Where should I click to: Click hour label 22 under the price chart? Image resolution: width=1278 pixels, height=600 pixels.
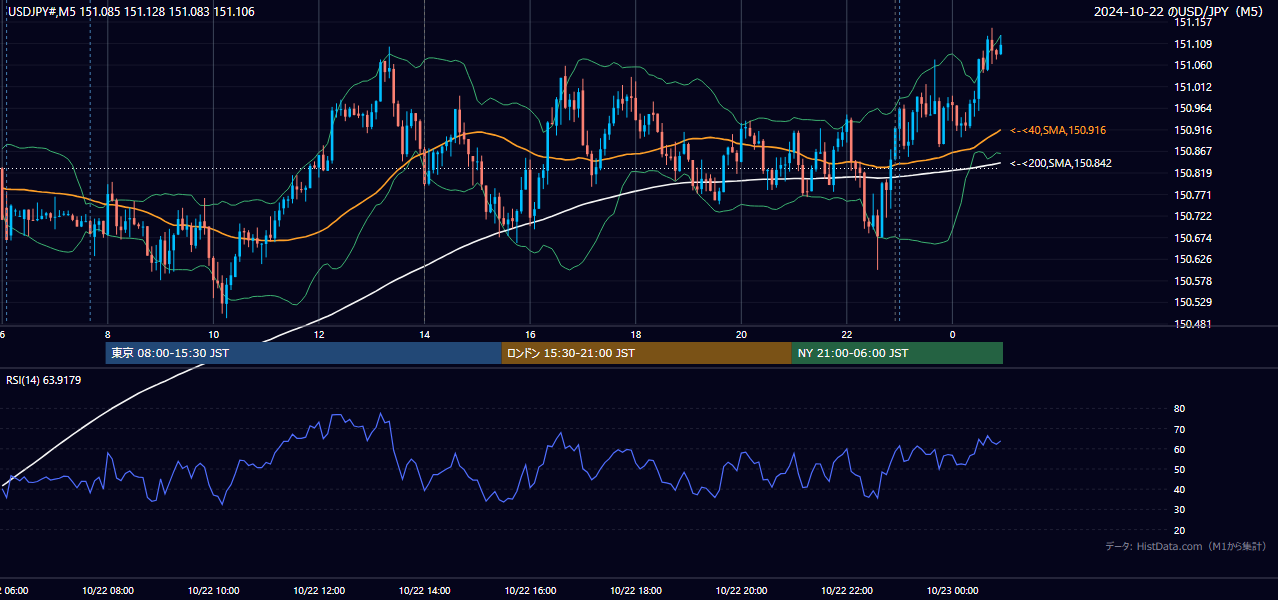pos(847,334)
